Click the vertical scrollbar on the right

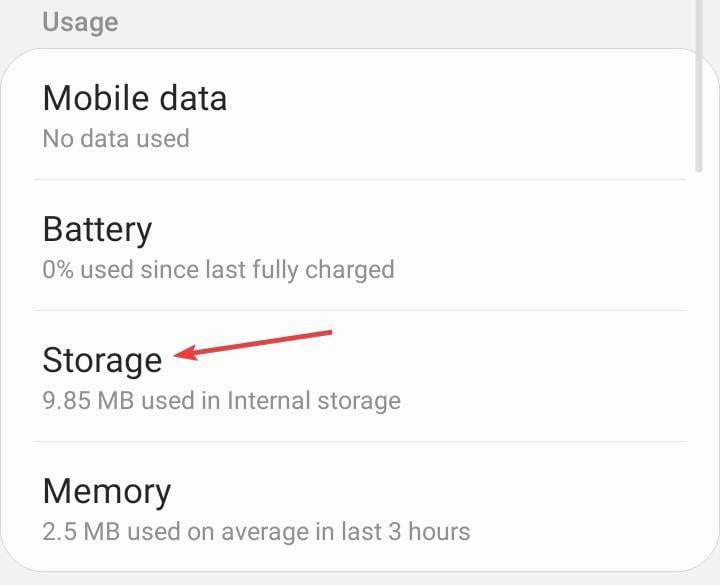701,115
